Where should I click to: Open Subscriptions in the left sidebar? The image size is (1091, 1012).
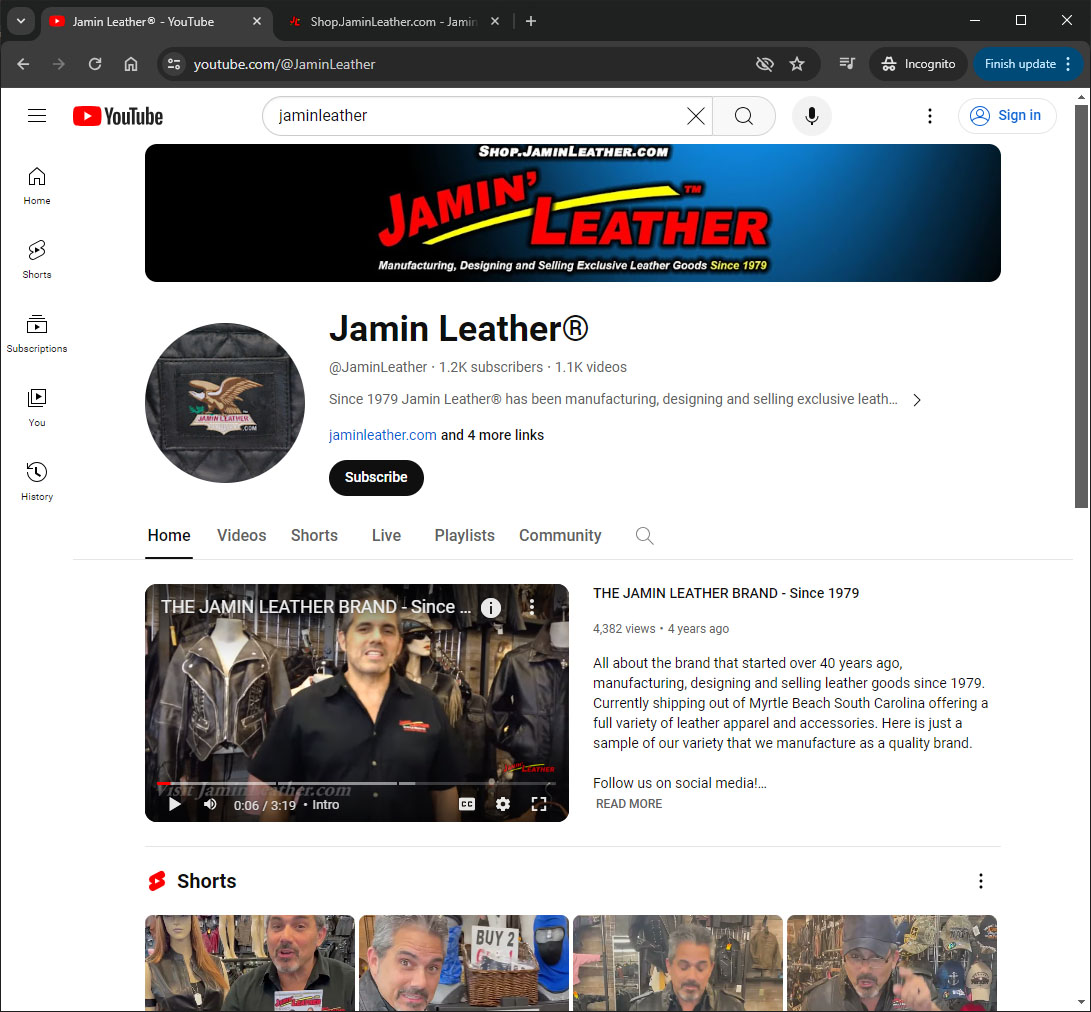37,333
